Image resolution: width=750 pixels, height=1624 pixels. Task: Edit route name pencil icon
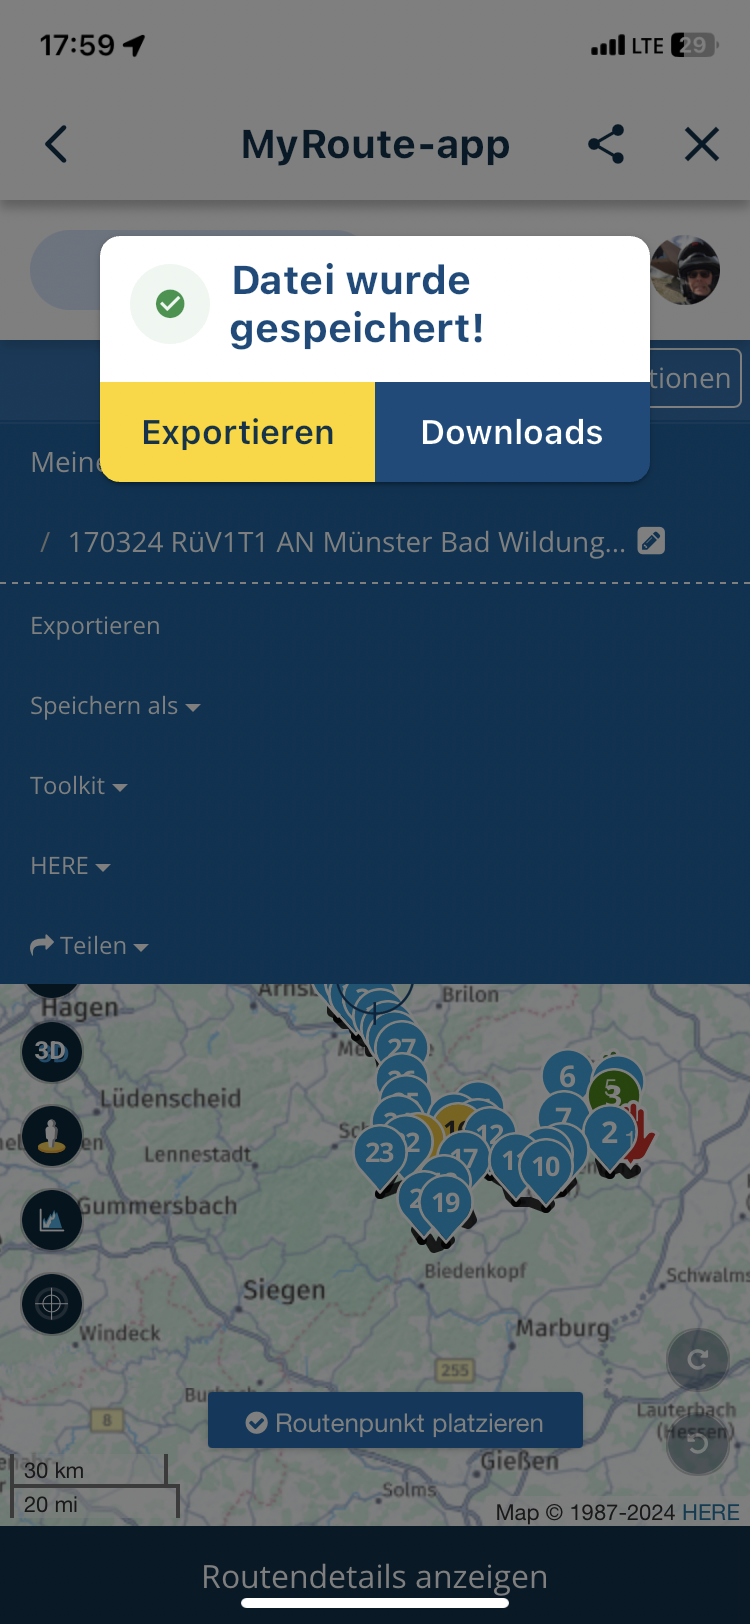point(651,541)
